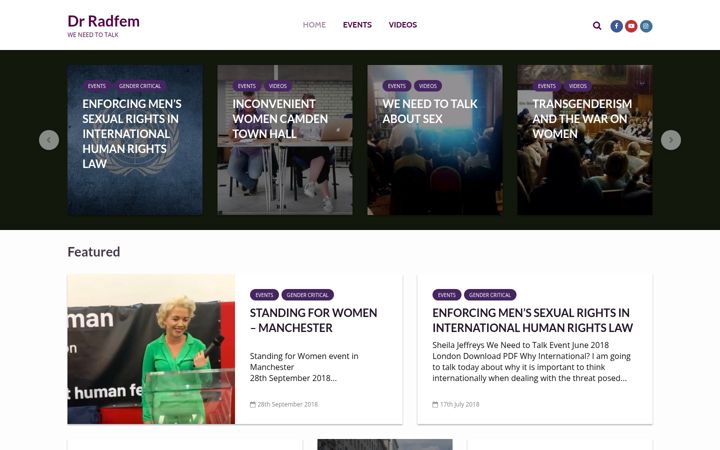Viewport: 720px width, 450px height.
Task: Click calendar icon beside 17th July 2018
Action: click(435, 405)
